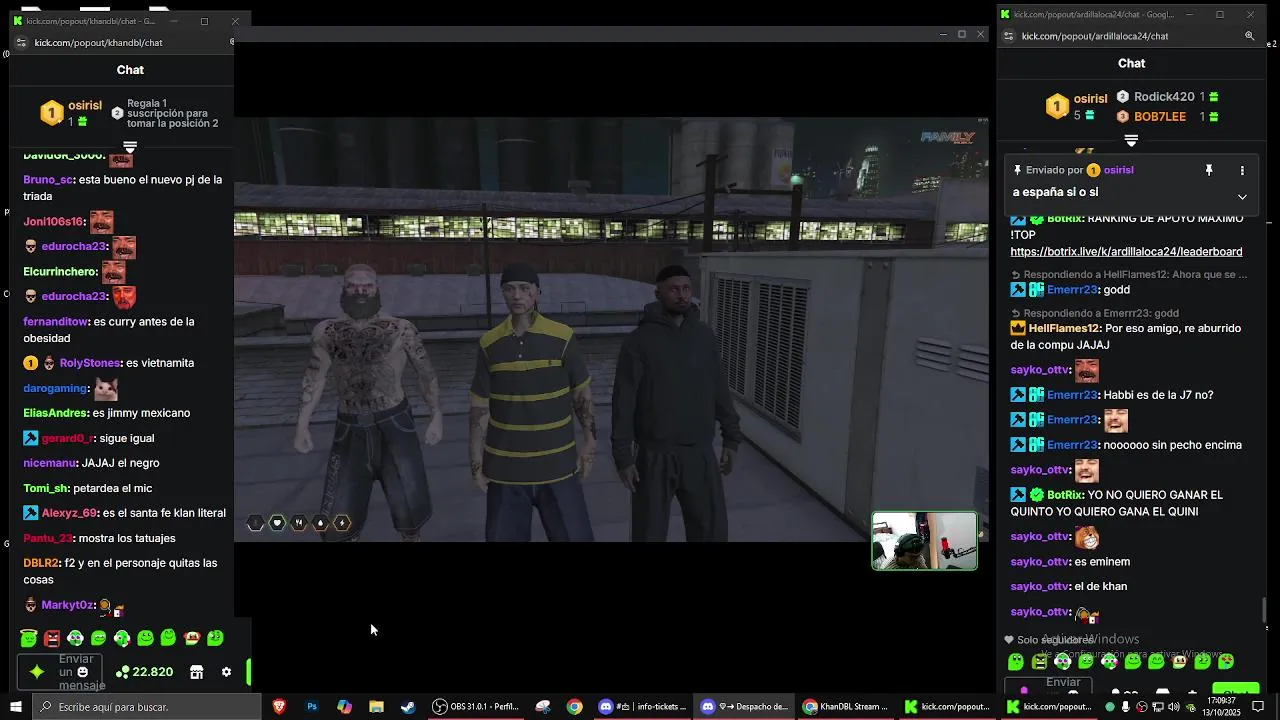Click osirisl top gifter in khandbl chat

pyautogui.click(x=85, y=106)
